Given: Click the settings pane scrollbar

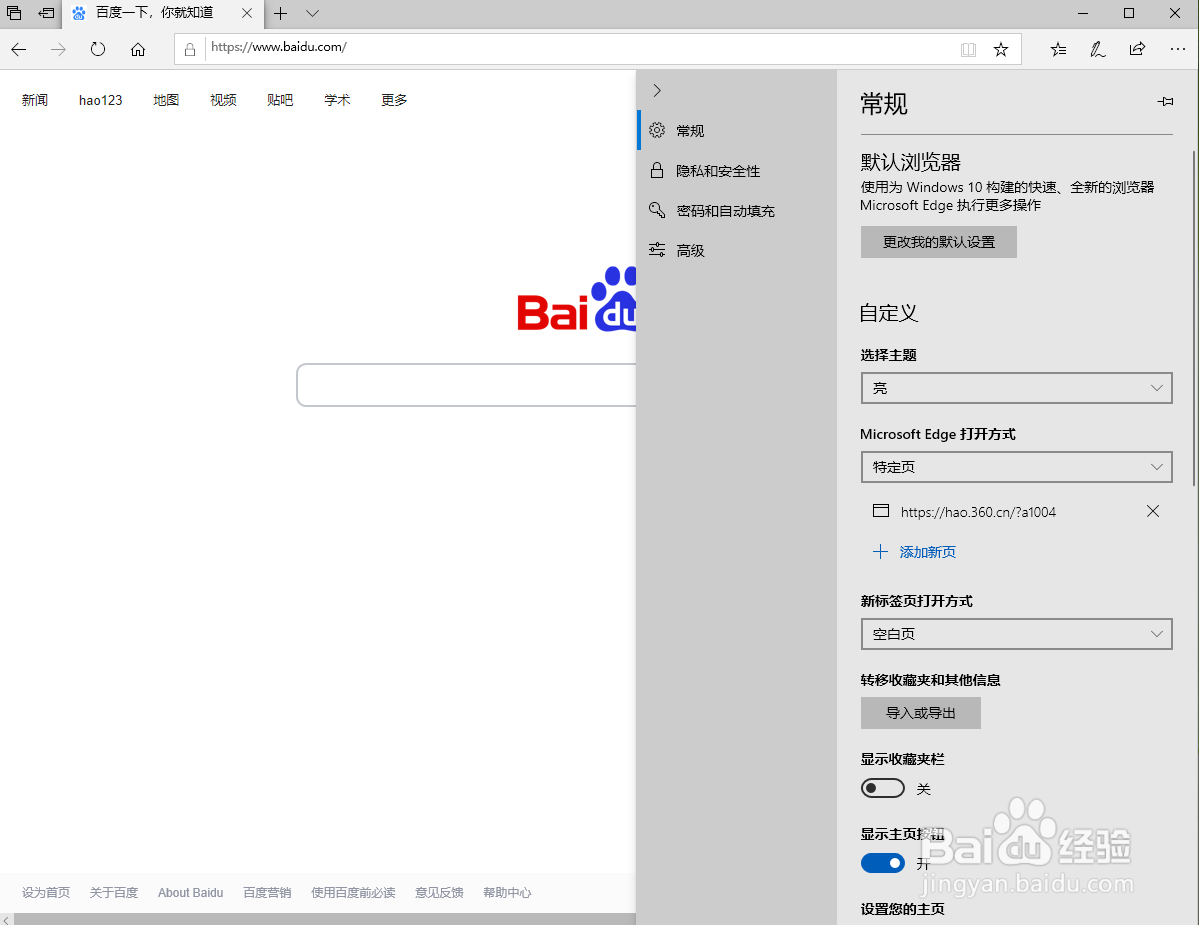Looking at the screenshot, I should 1194,317.
